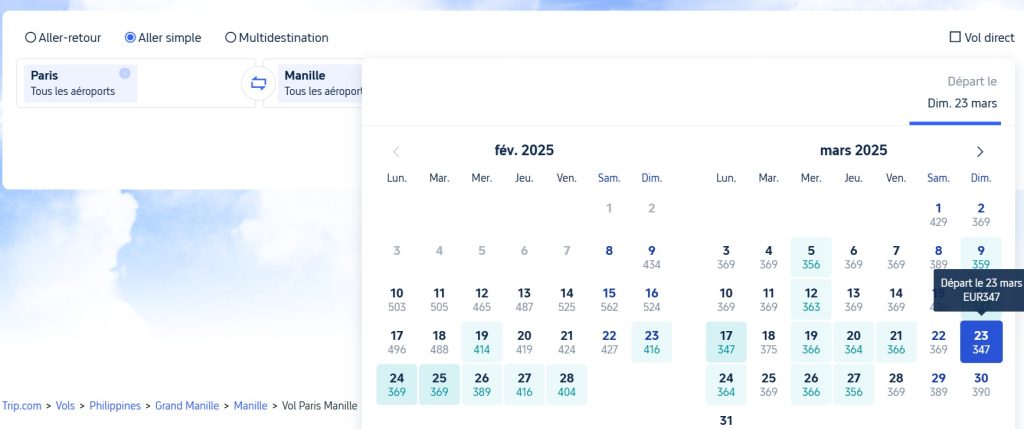The width and height of the screenshot is (1024, 429).
Task: Open the Philippines breadcrumb link
Action: click(115, 405)
